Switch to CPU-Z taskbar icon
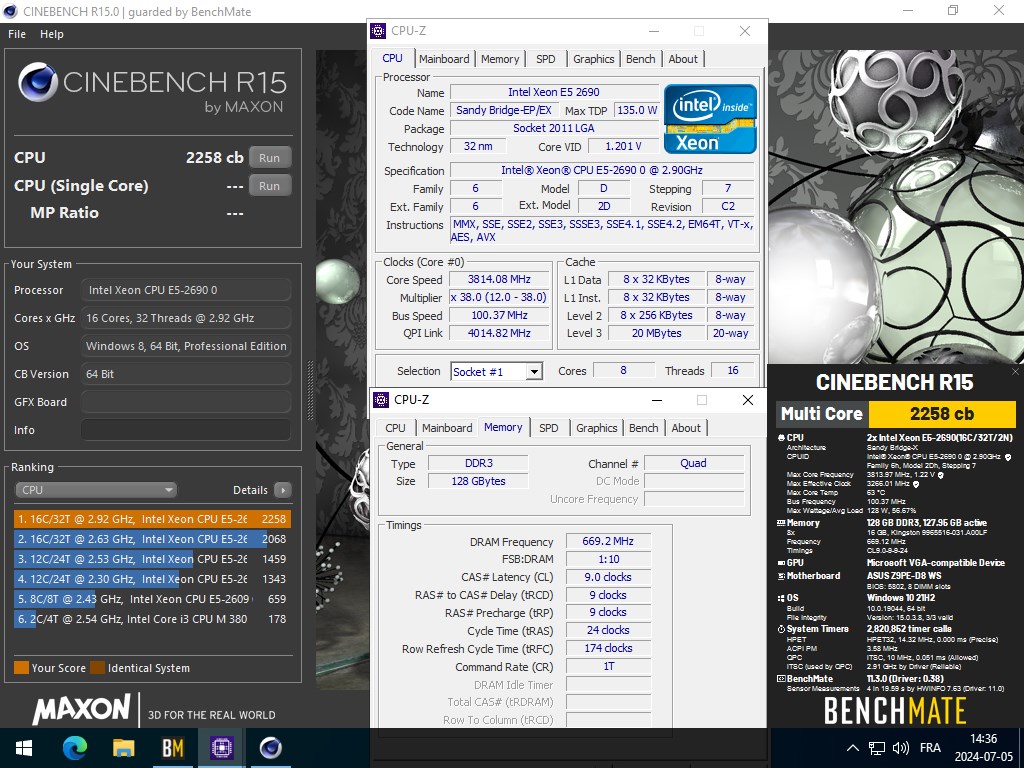The width and height of the screenshot is (1024, 768). click(222, 748)
